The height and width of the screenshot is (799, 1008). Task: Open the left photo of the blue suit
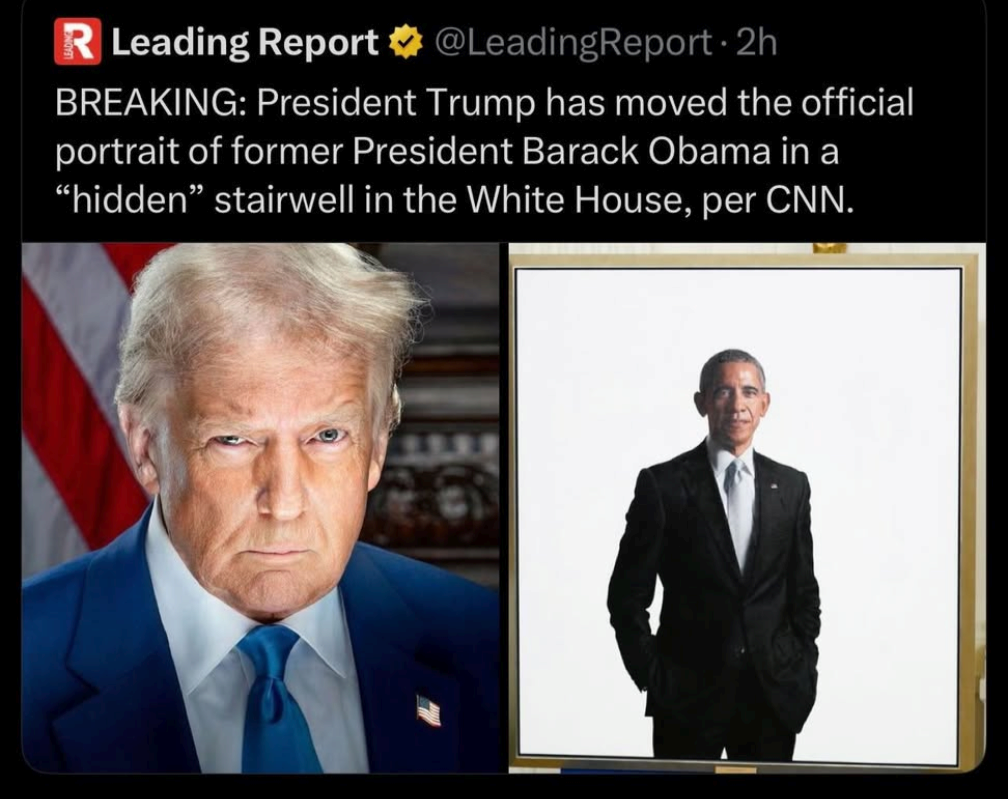pos(260,508)
